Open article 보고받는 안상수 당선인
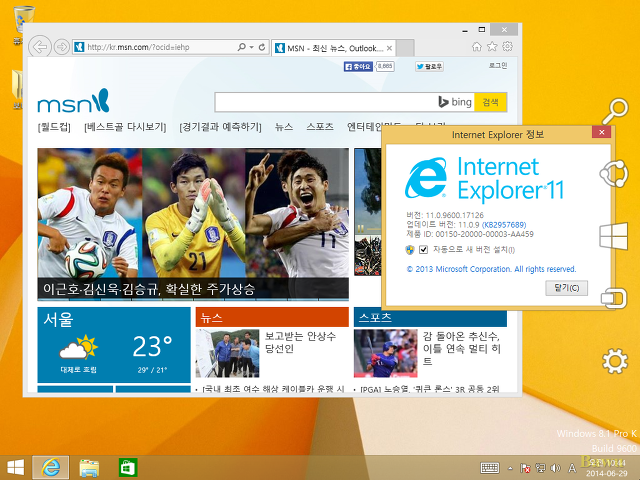This screenshot has height=480, width=640. (x=300, y=342)
